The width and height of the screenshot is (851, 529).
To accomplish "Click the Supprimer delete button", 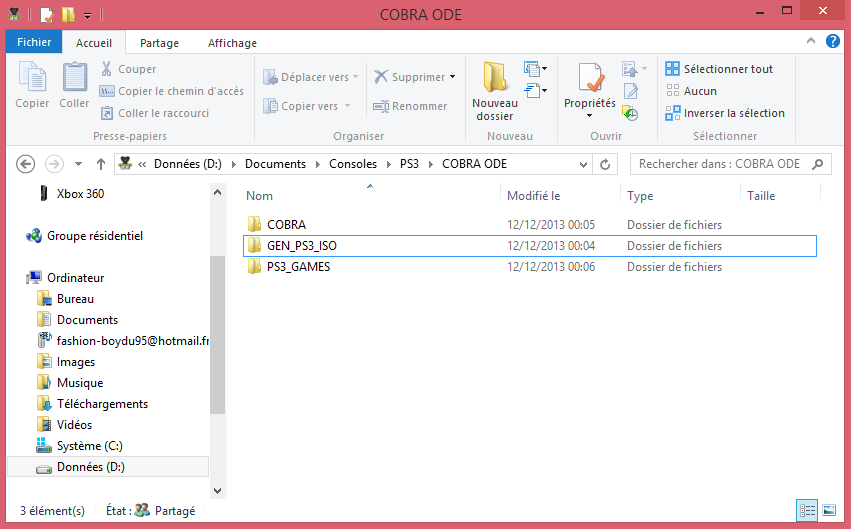I will [x=410, y=77].
